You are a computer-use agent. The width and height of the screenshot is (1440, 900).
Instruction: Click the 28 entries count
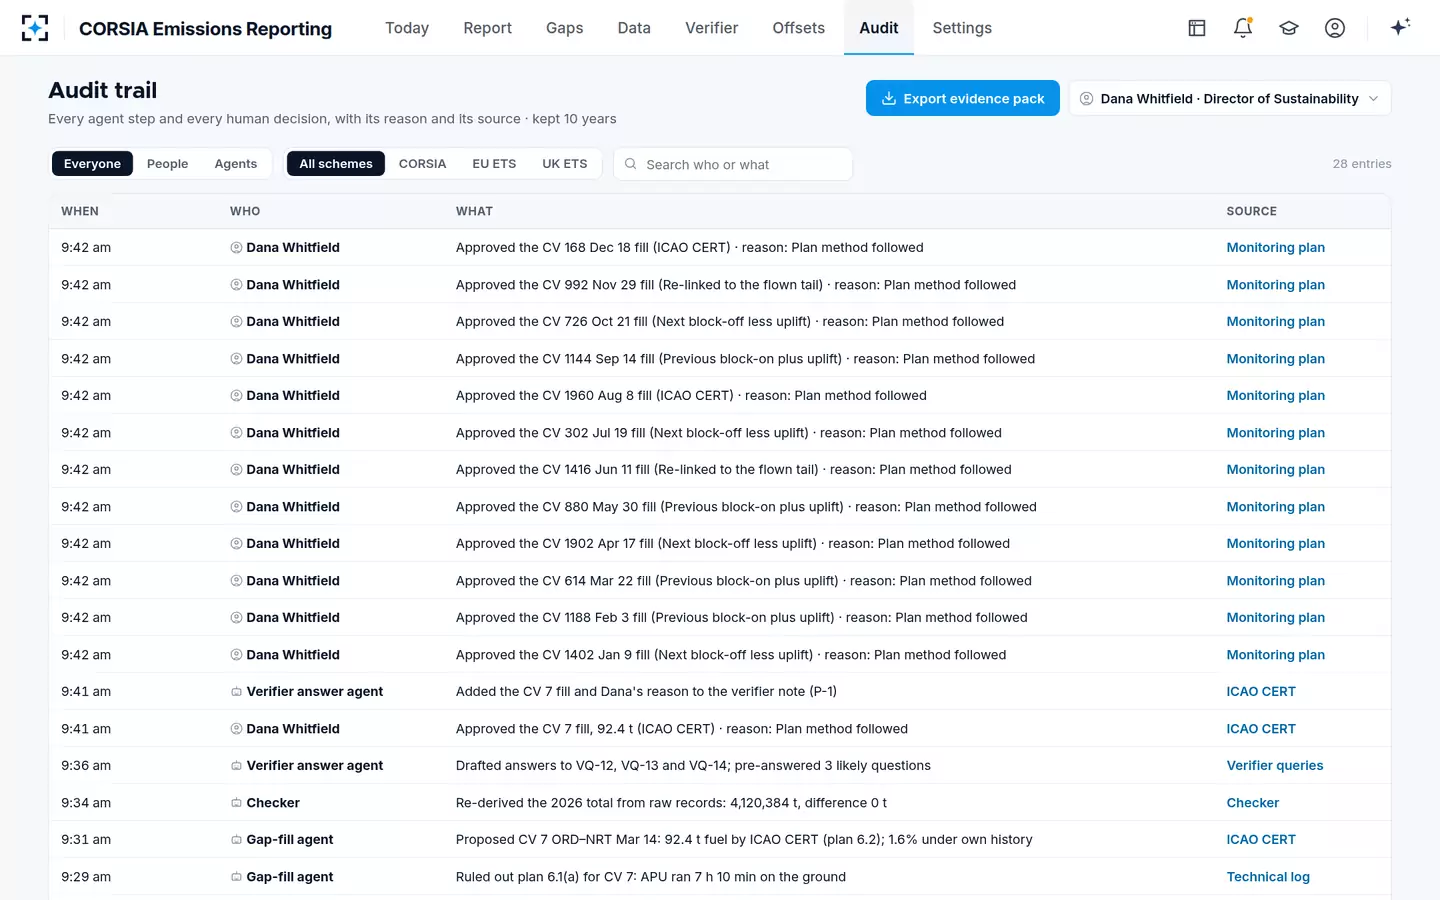(1361, 164)
